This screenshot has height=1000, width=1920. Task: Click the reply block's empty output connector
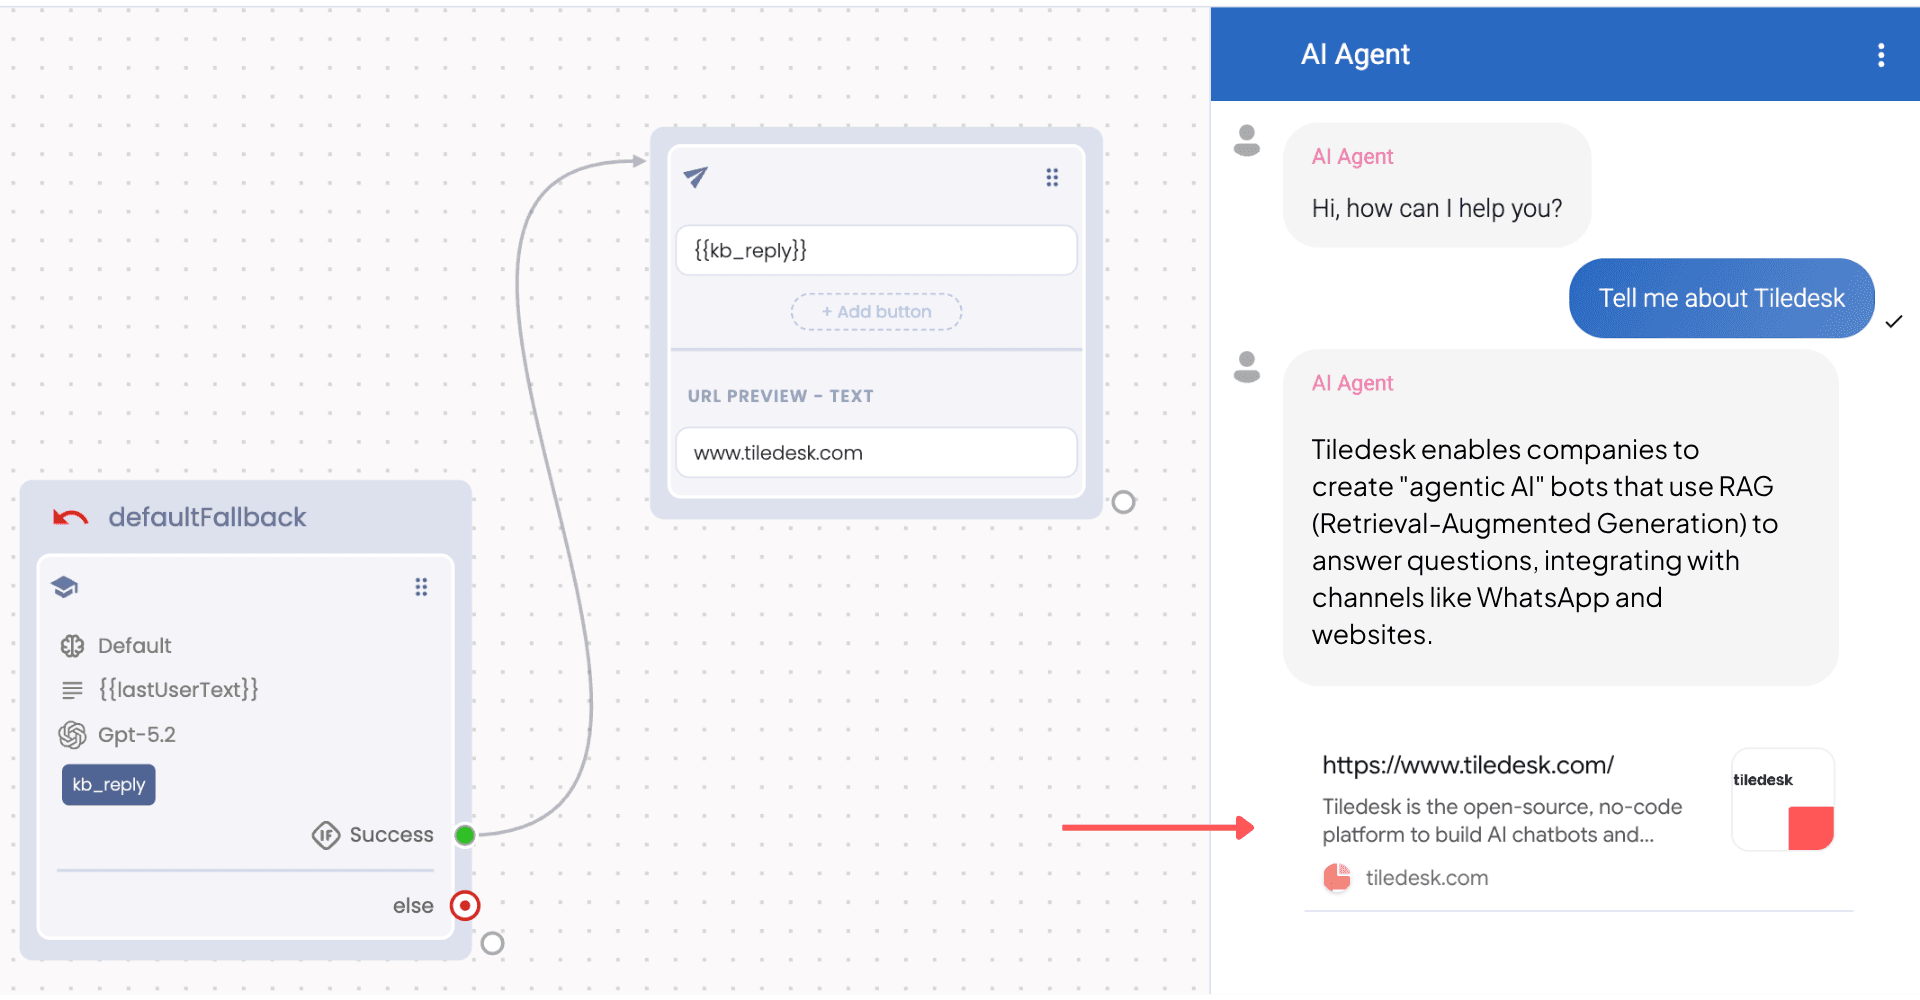pyautogui.click(x=1124, y=502)
